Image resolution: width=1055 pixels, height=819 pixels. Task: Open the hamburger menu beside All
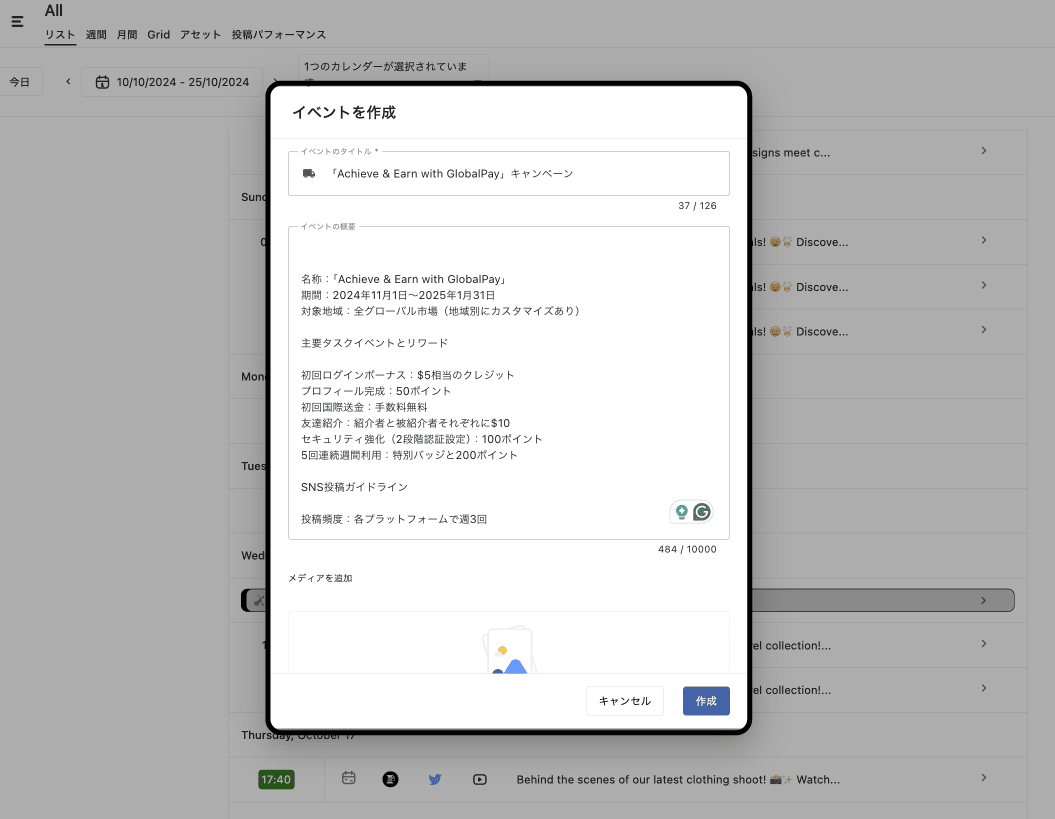coord(17,21)
